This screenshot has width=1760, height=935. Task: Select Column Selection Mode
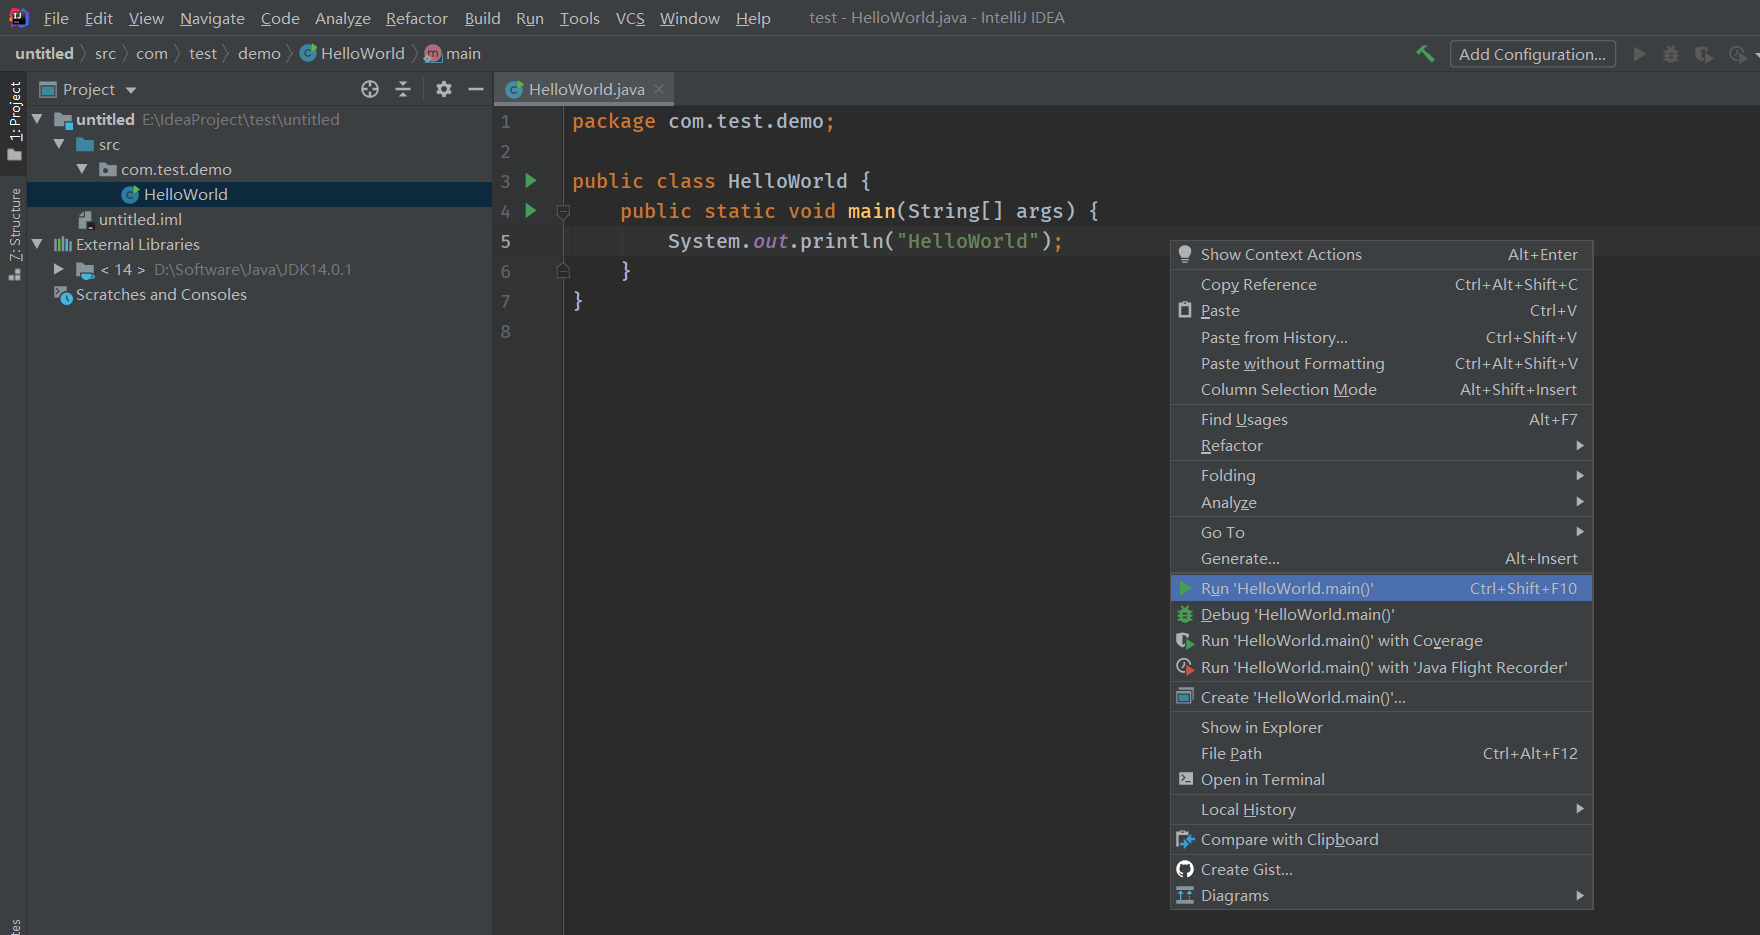[x=1381, y=390]
